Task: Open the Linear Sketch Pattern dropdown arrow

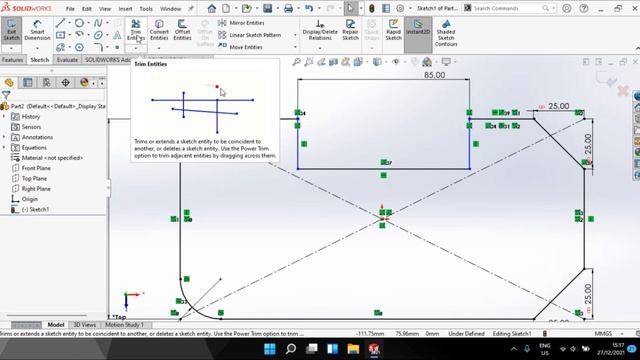Action: tap(295, 35)
